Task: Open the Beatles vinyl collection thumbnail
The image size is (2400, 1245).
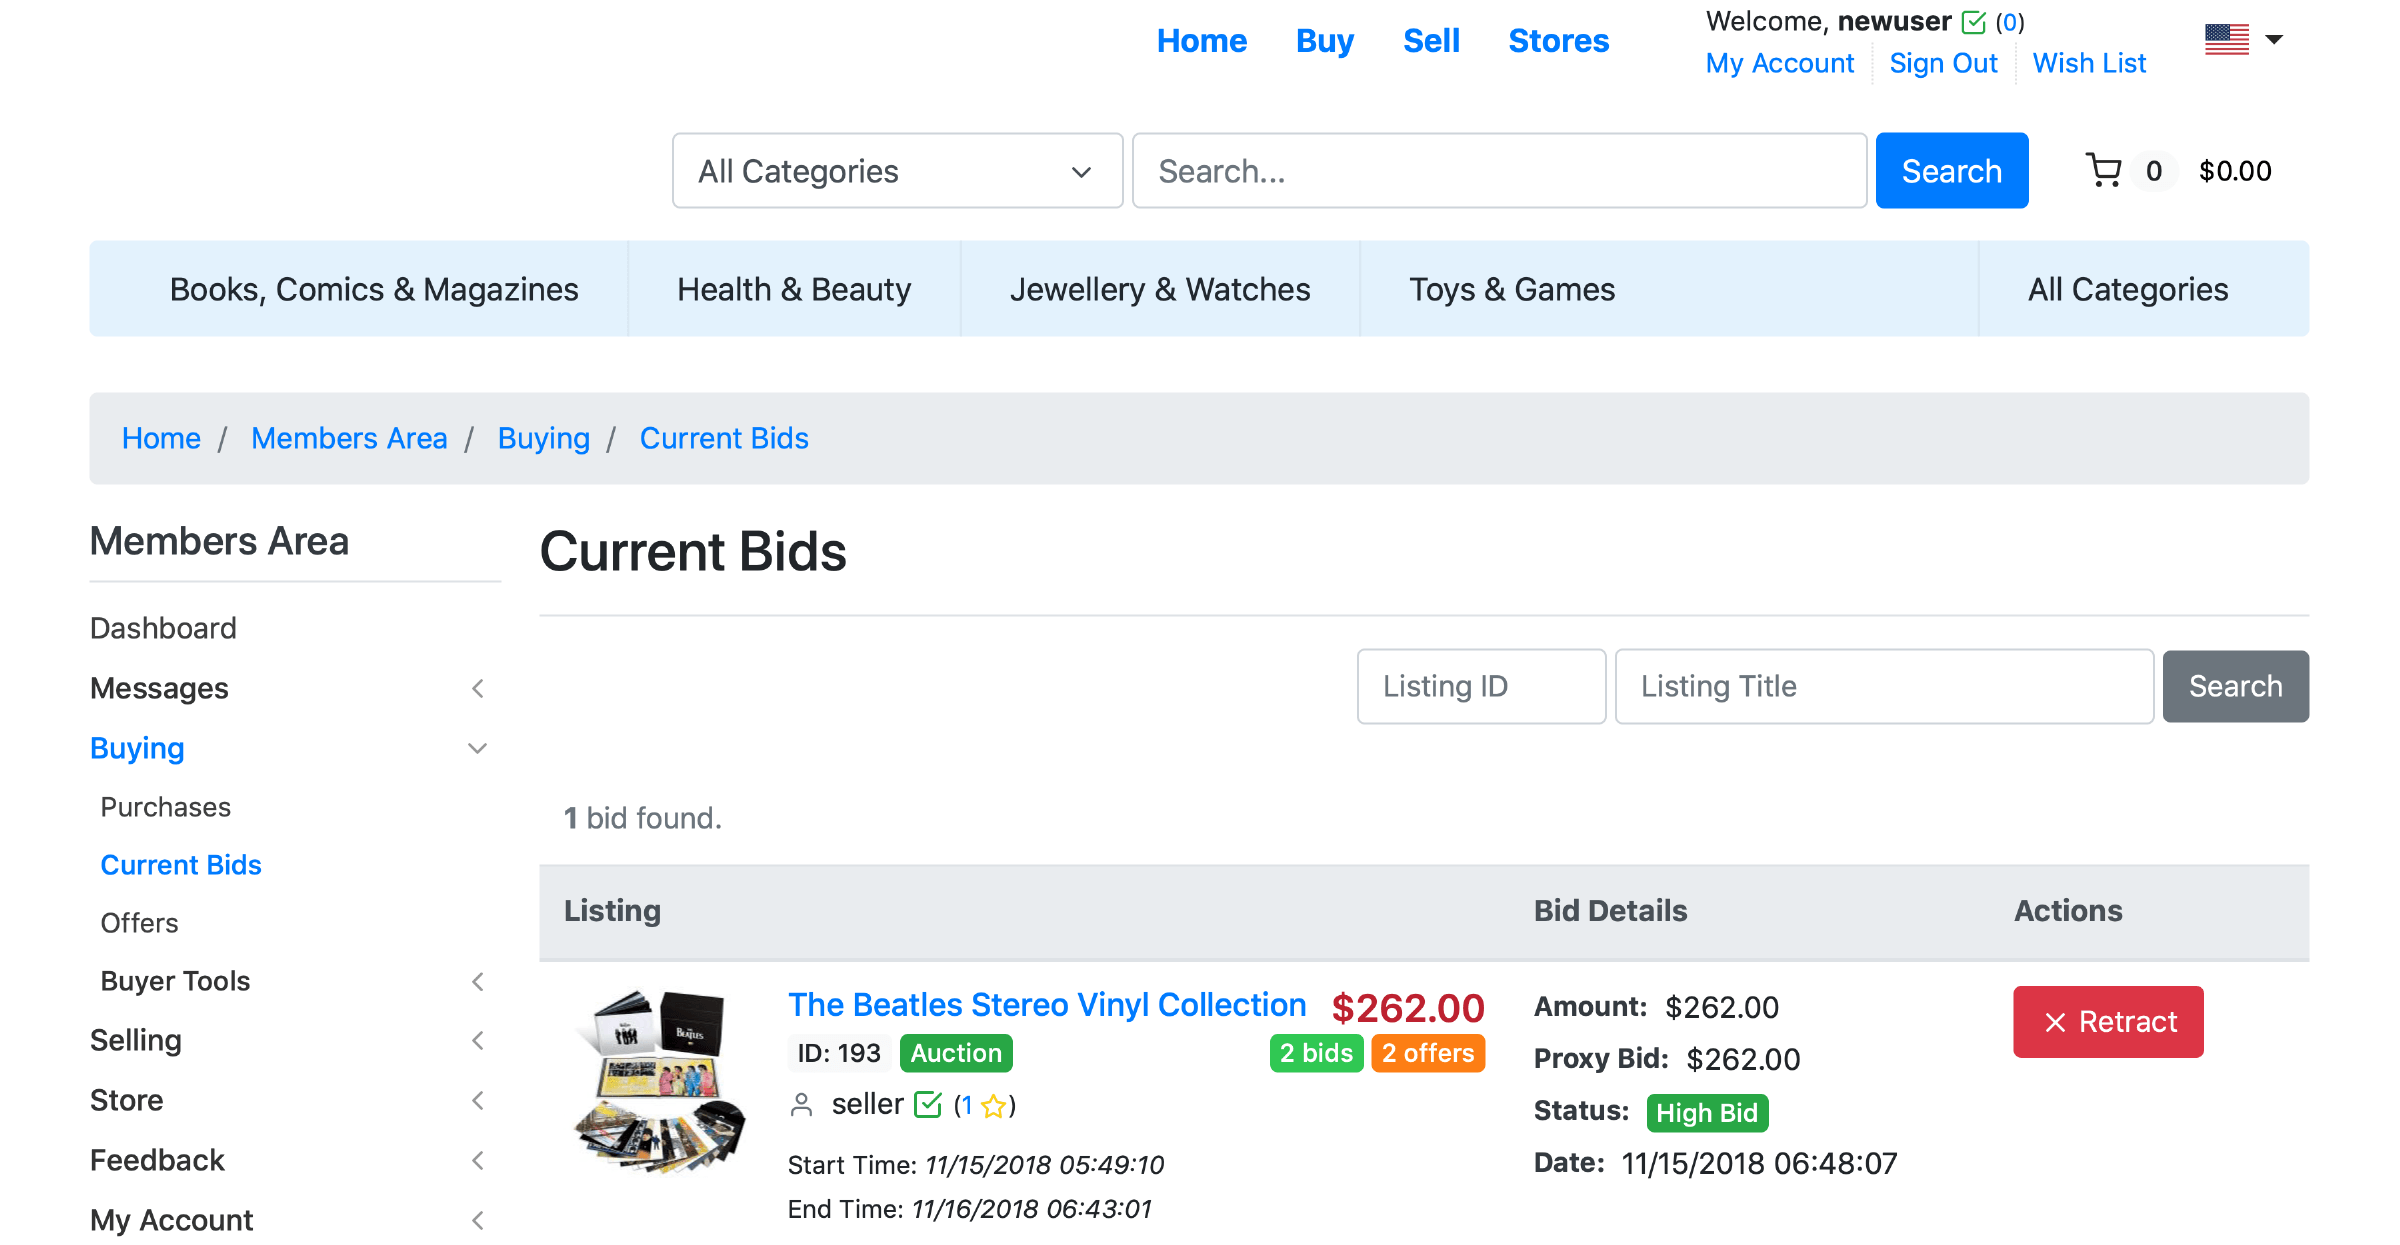Action: point(661,1080)
